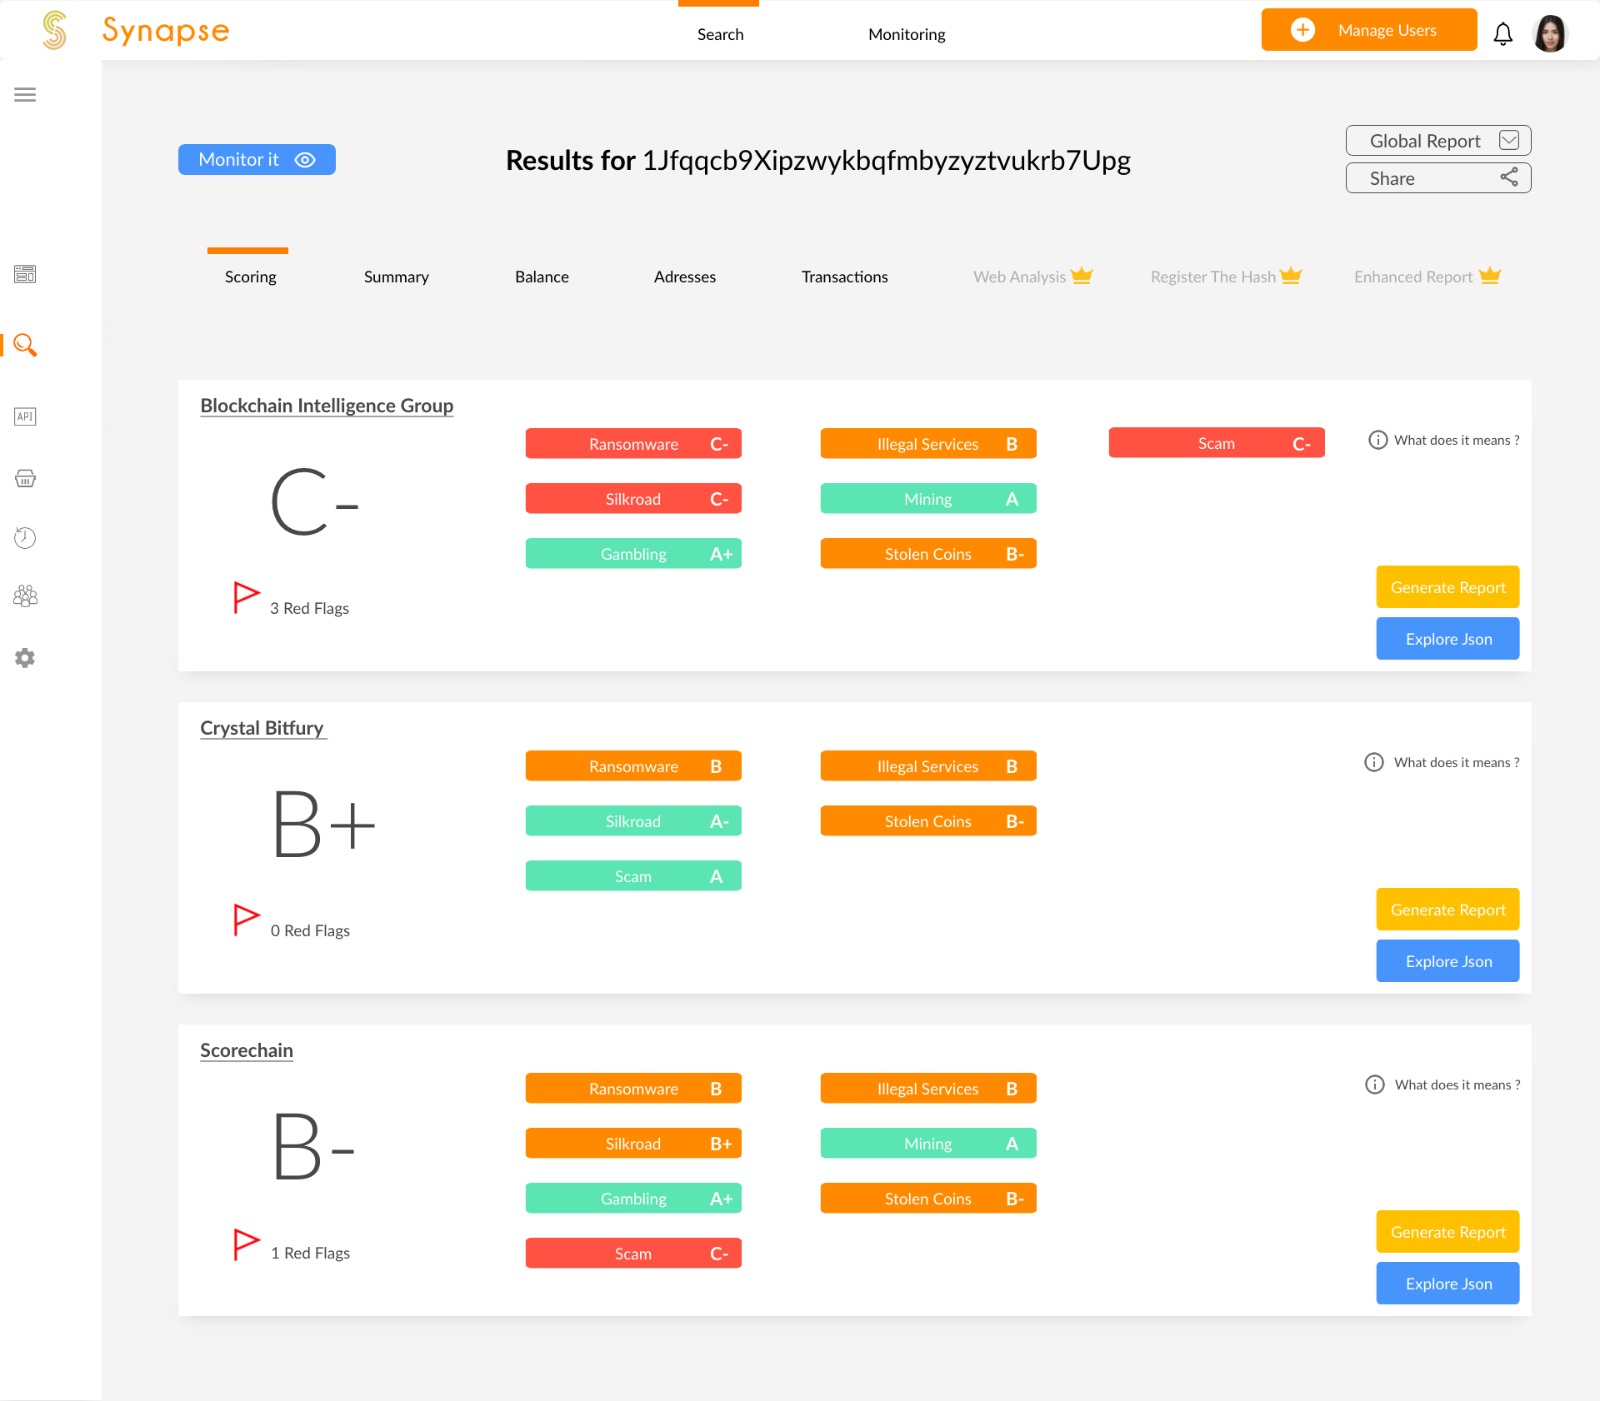Click the red flag icon beside 3 Red Flags
1600x1401 pixels.
[246, 597]
